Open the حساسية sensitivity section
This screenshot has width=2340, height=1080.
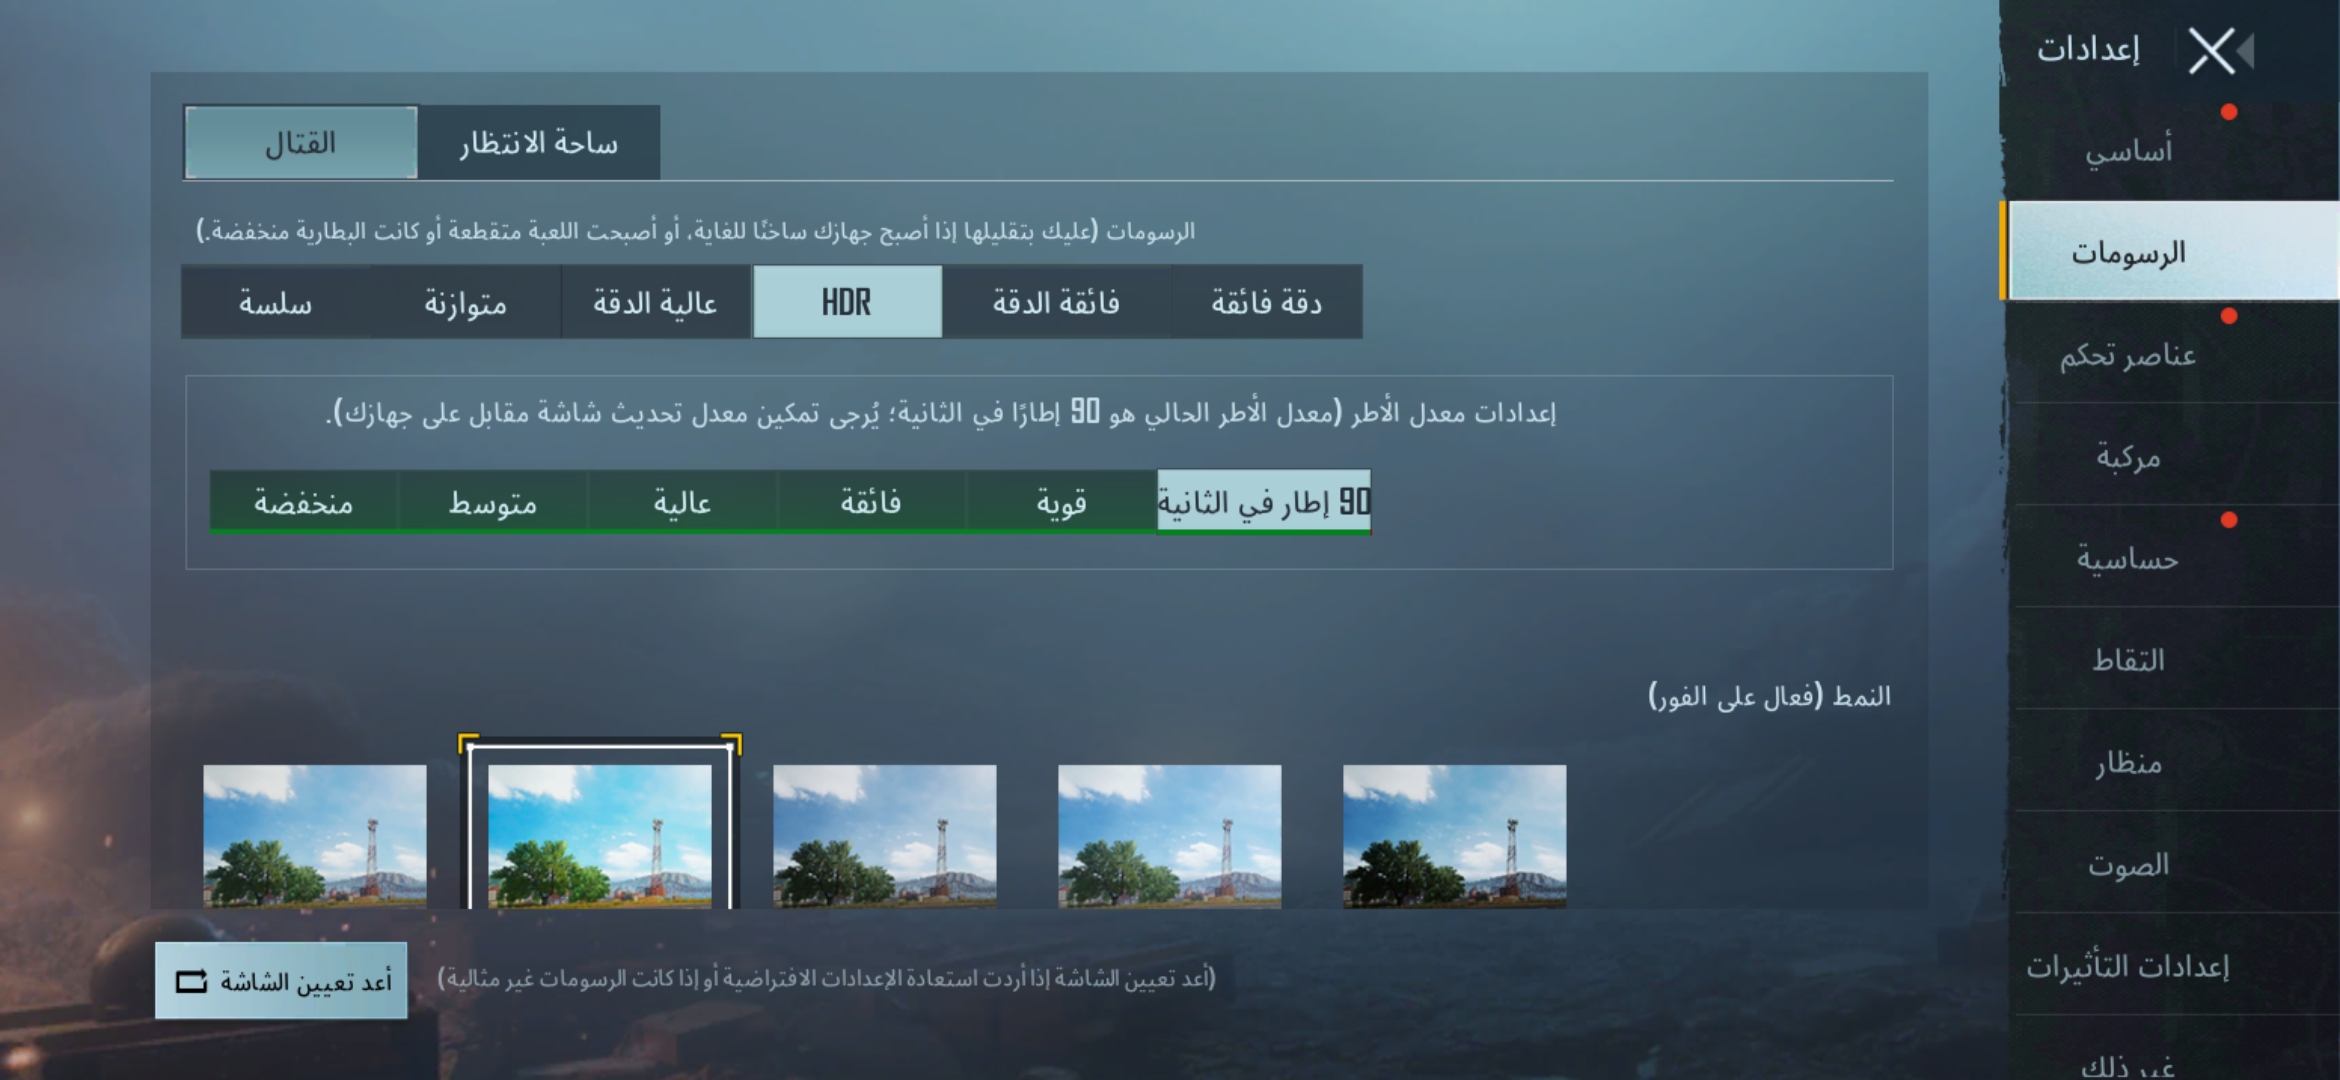tap(2128, 558)
